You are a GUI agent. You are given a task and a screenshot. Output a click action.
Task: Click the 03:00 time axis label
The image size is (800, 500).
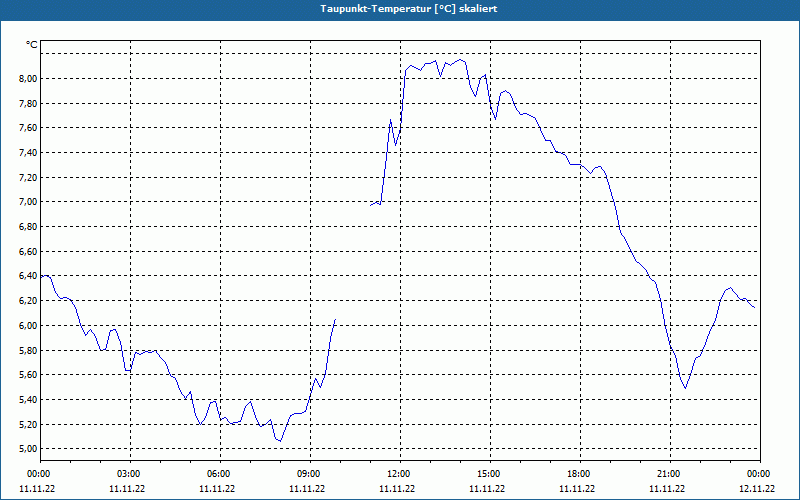[x=130, y=474]
